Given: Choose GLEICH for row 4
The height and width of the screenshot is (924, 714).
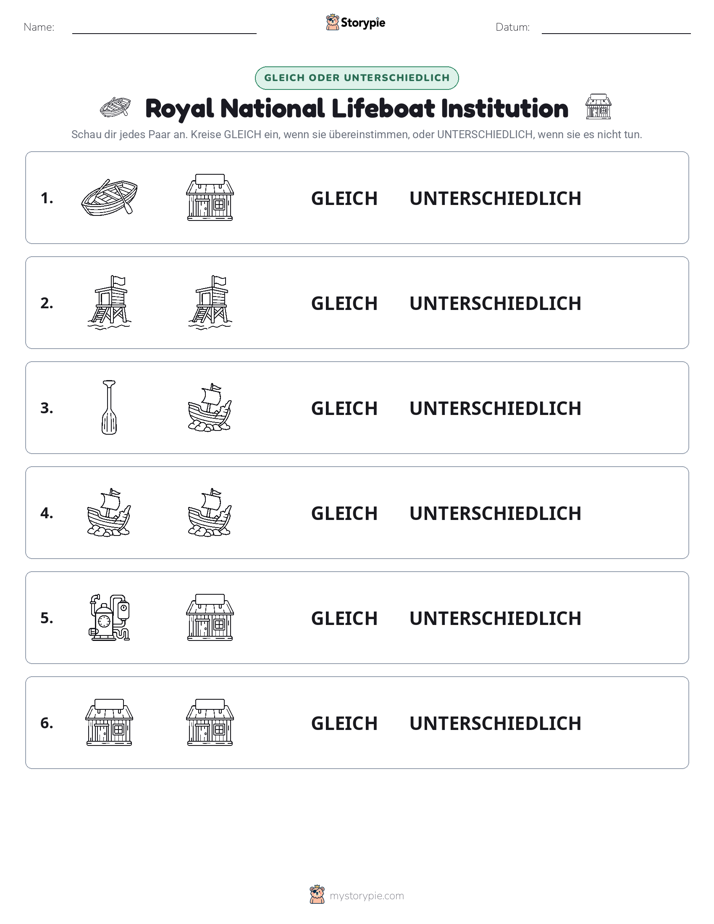Looking at the screenshot, I should (344, 513).
